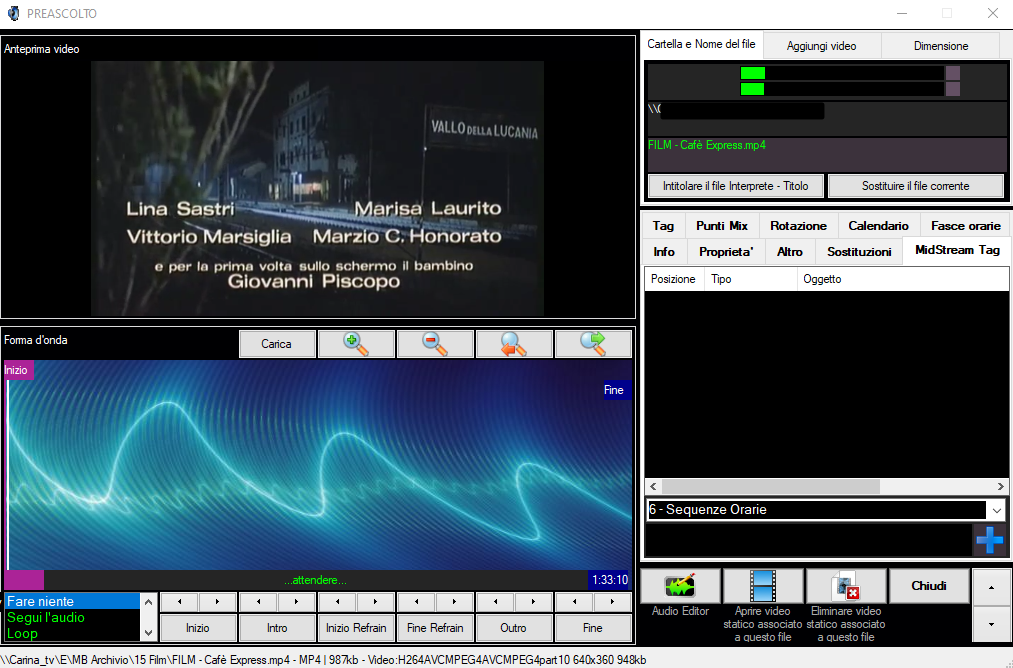
Task: Click the magenta 'Inizio' timeline marker
Action: click(17, 370)
